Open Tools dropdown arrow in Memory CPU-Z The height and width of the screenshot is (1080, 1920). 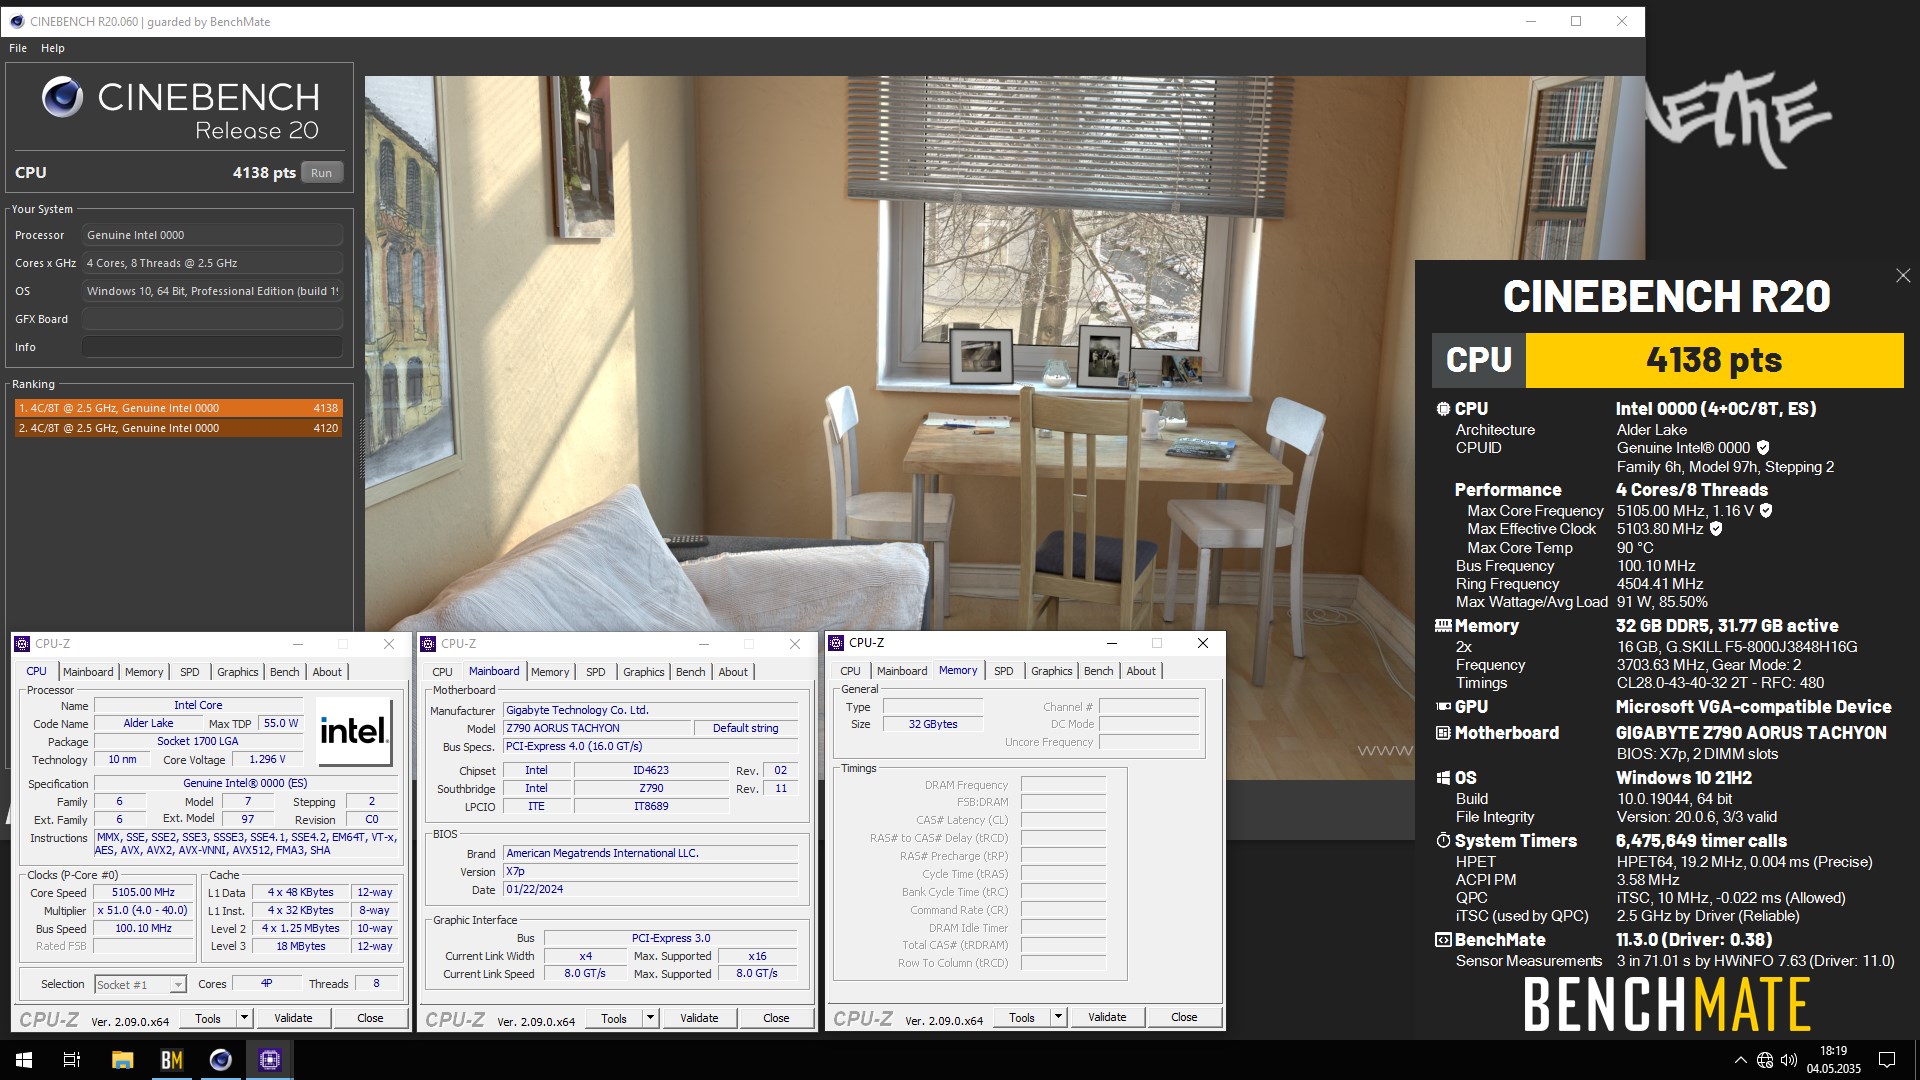pos(1057,1017)
